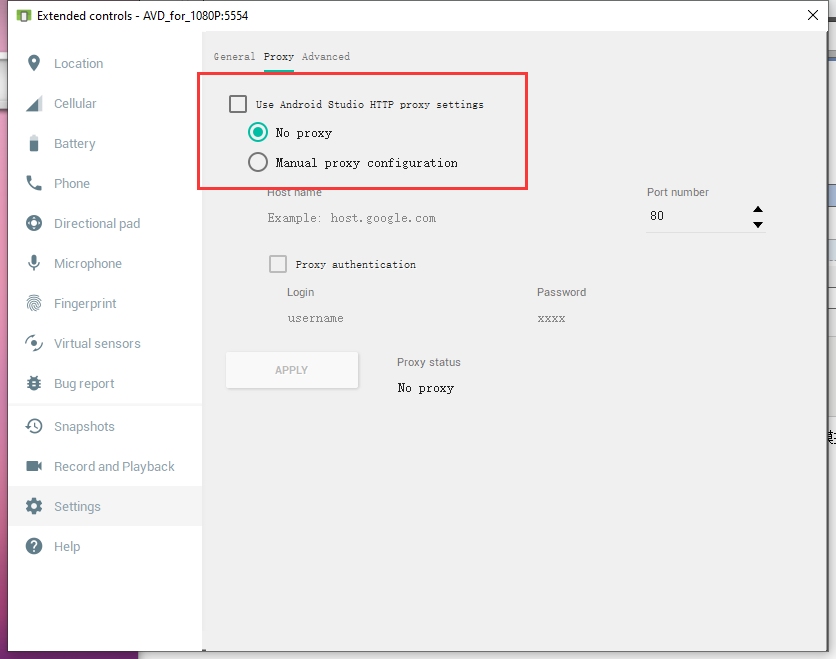Screen dimensions: 836x659
Task: Click the Phone handset icon
Action: click(x=34, y=183)
